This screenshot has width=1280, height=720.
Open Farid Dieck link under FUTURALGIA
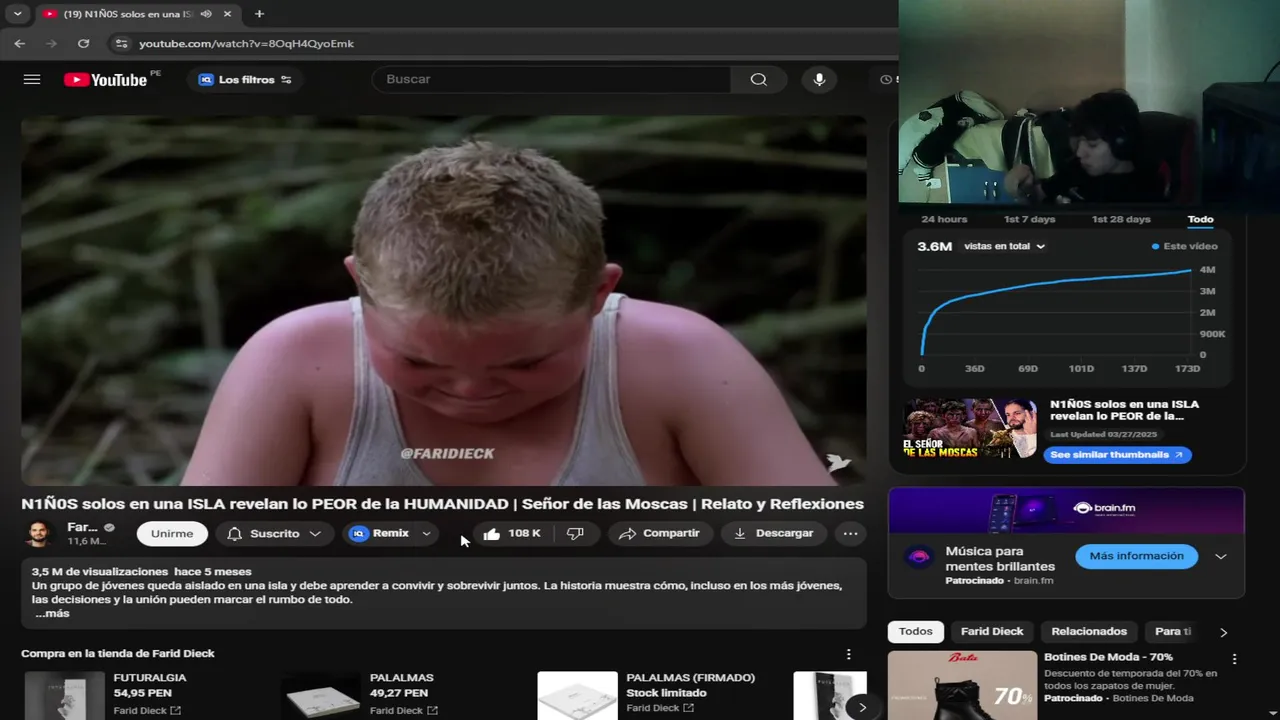click(147, 711)
